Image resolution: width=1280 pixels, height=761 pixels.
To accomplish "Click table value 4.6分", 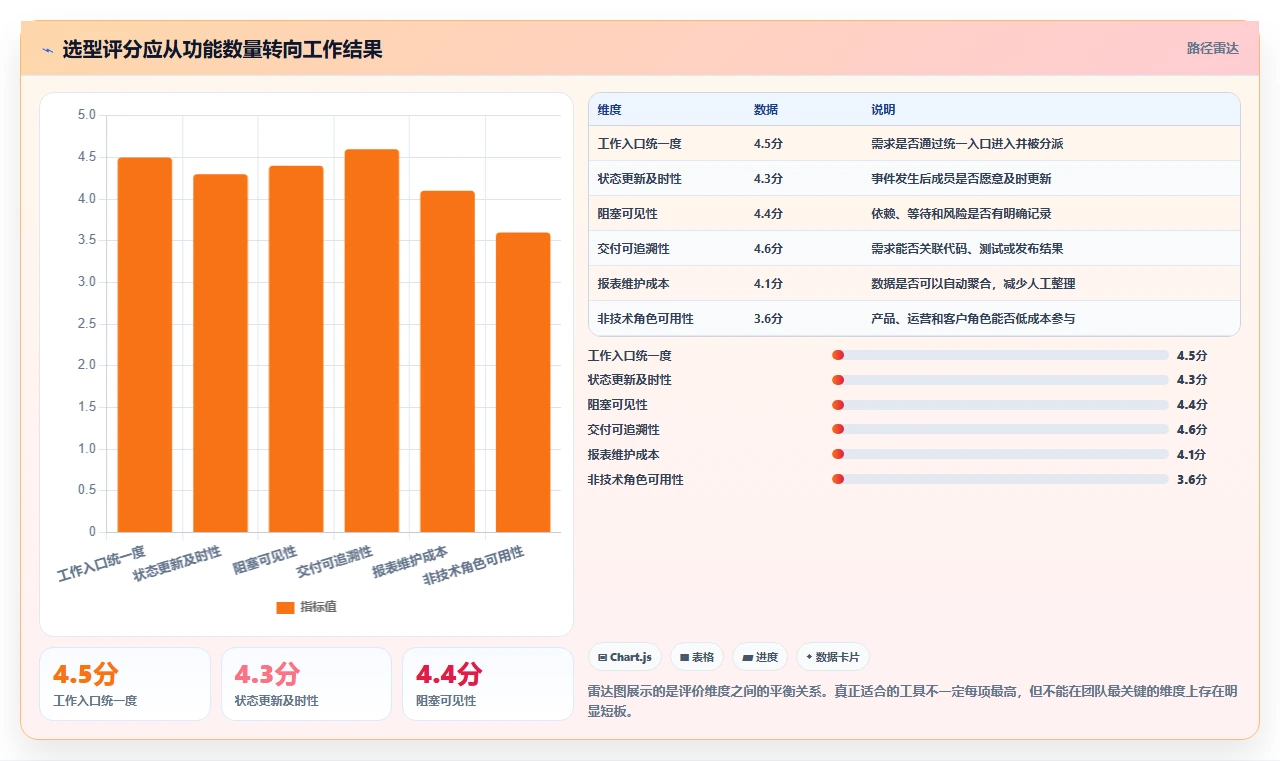I will [768, 249].
